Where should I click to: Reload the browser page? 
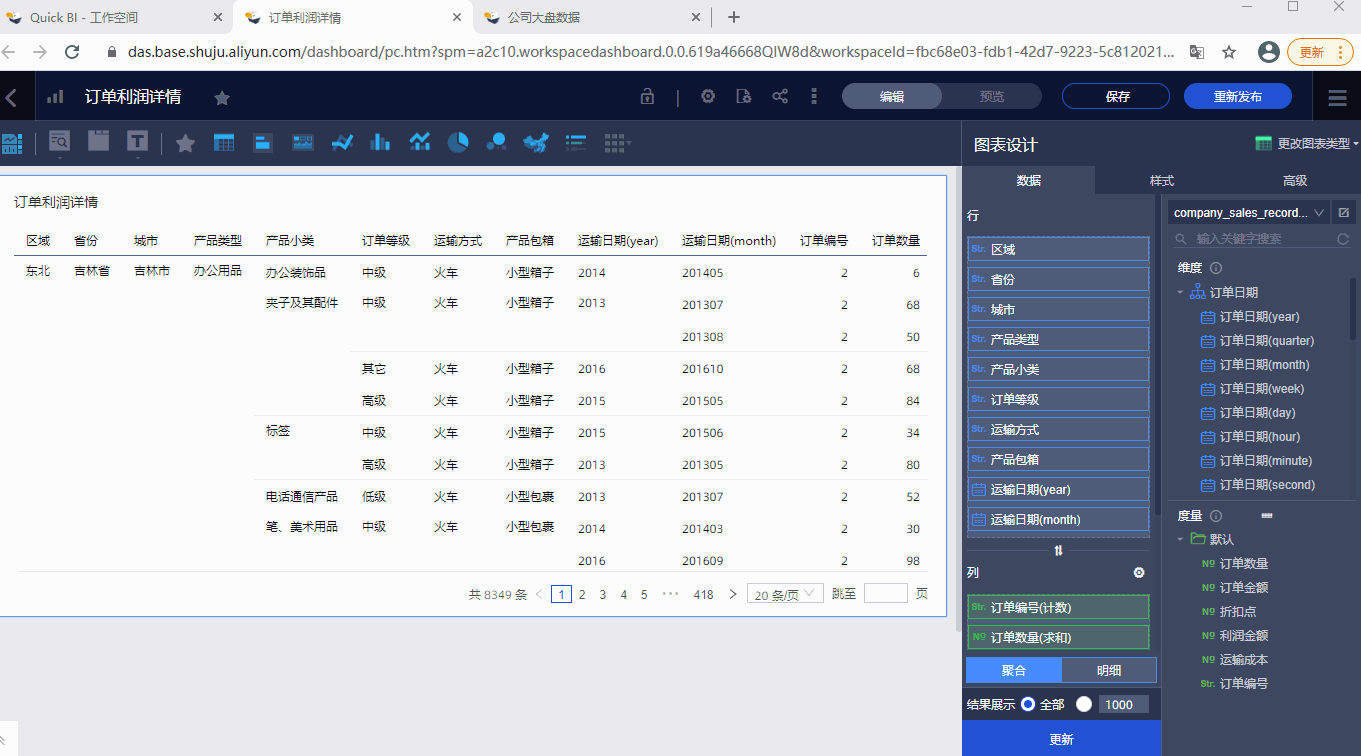72,52
